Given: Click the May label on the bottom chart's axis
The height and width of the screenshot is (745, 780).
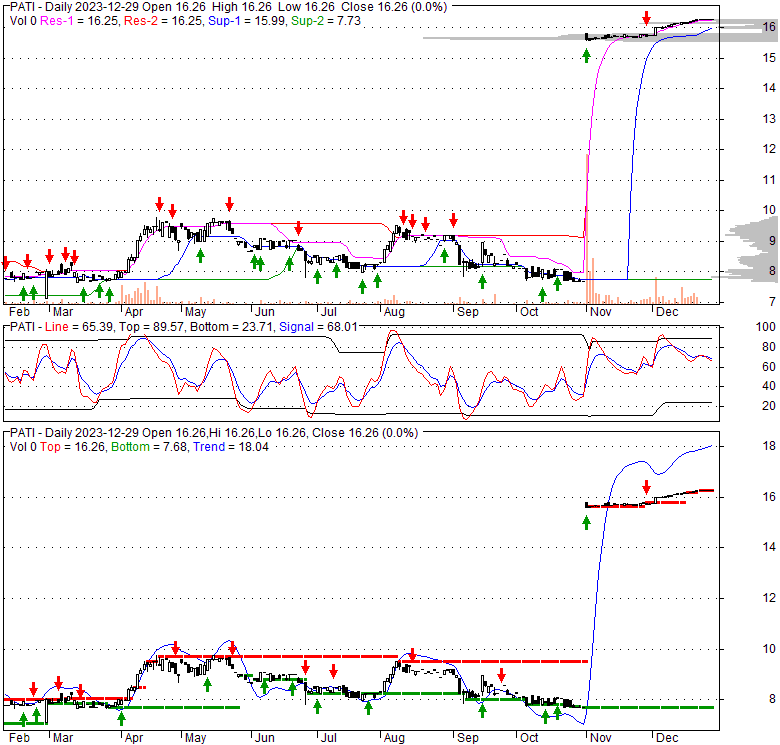Looking at the screenshot, I should (195, 738).
